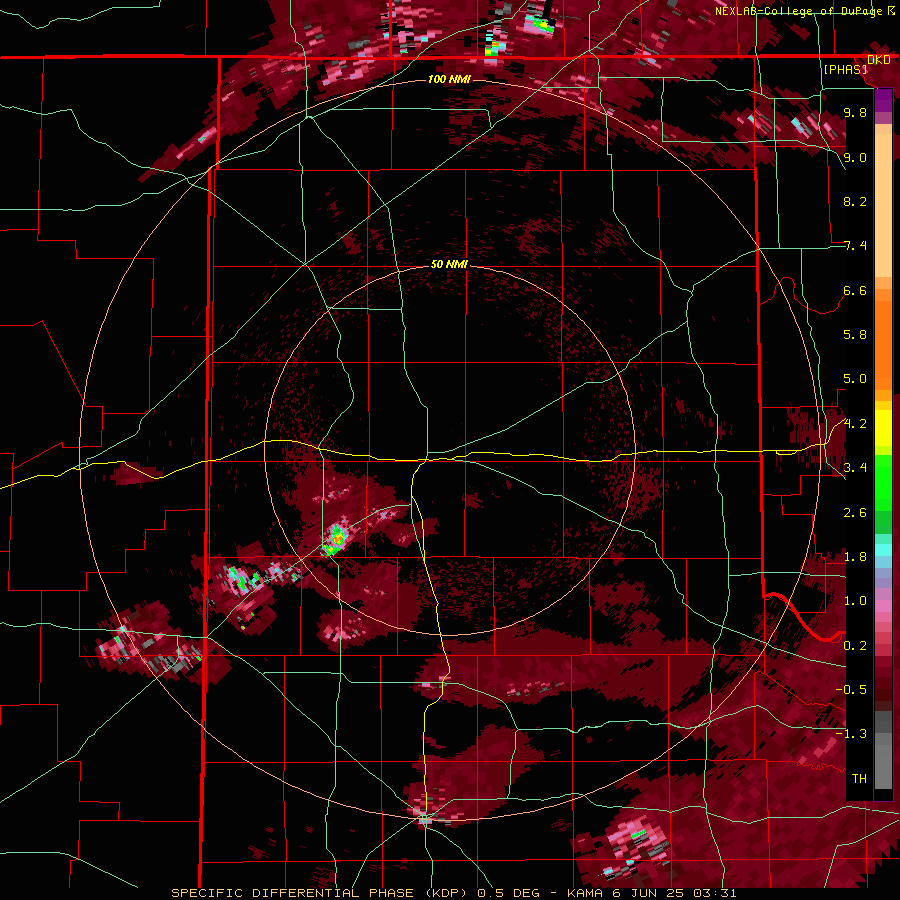Click the 100 NMI range ring label
Image resolution: width=900 pixels, height=900 pixels.
(x=449, y=79)
